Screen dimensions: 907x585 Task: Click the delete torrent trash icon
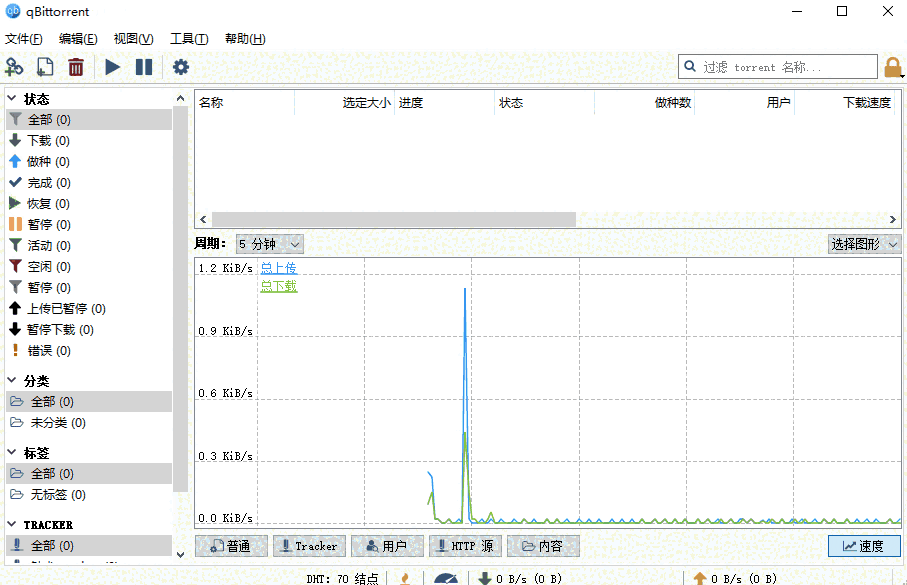point(75,66)
